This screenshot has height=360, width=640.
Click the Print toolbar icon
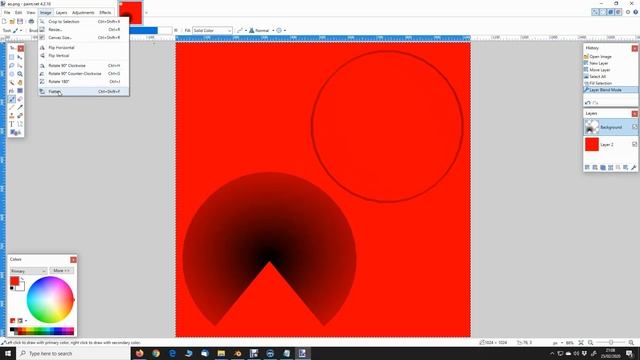31,21
